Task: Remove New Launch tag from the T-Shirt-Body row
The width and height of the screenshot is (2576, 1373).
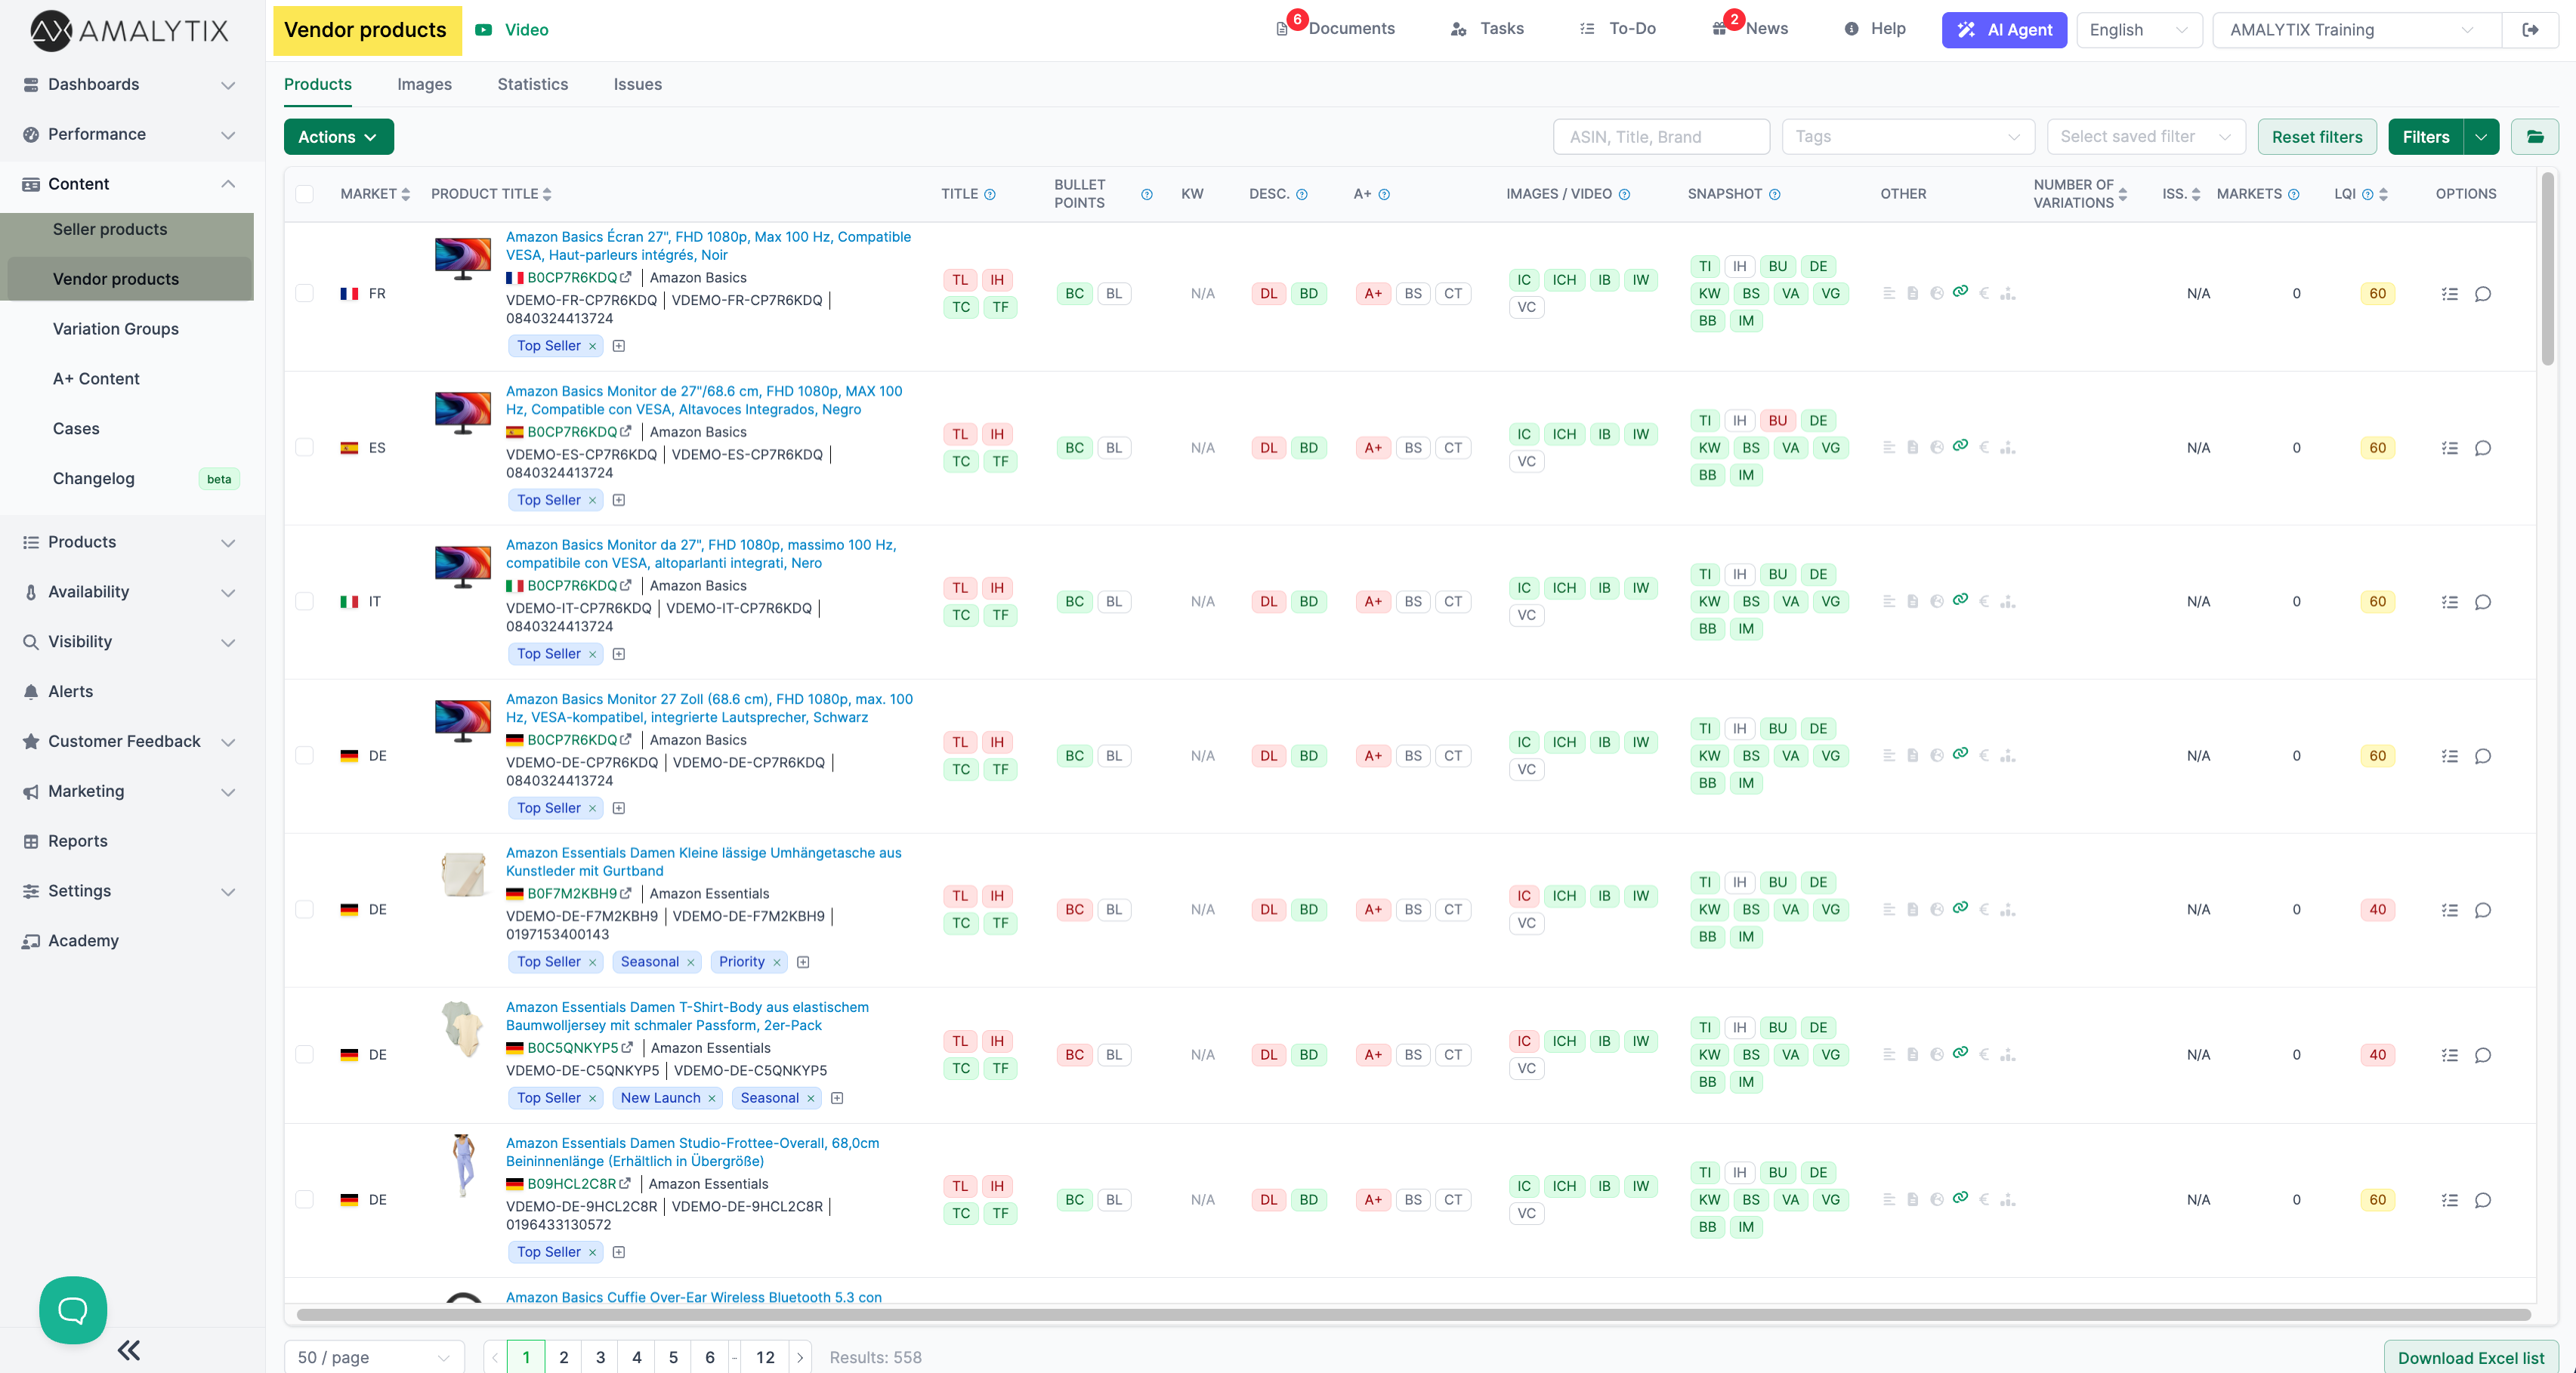Action: pyautogui.click(x=712, y=1098)
